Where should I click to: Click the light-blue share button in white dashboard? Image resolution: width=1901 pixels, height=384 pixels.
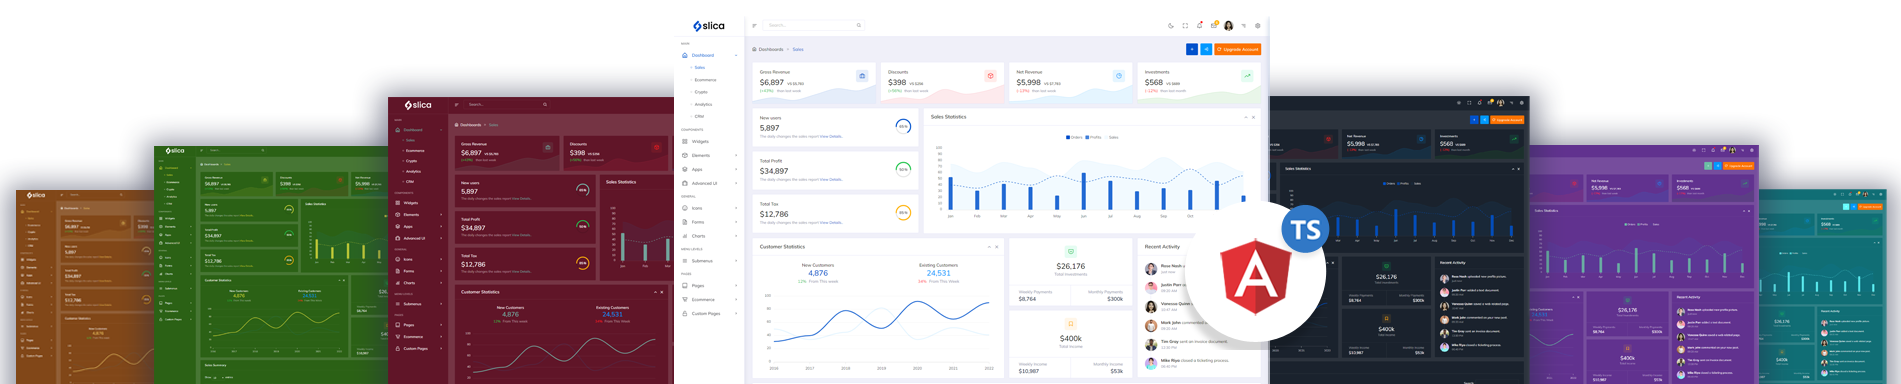(1206, 49)
